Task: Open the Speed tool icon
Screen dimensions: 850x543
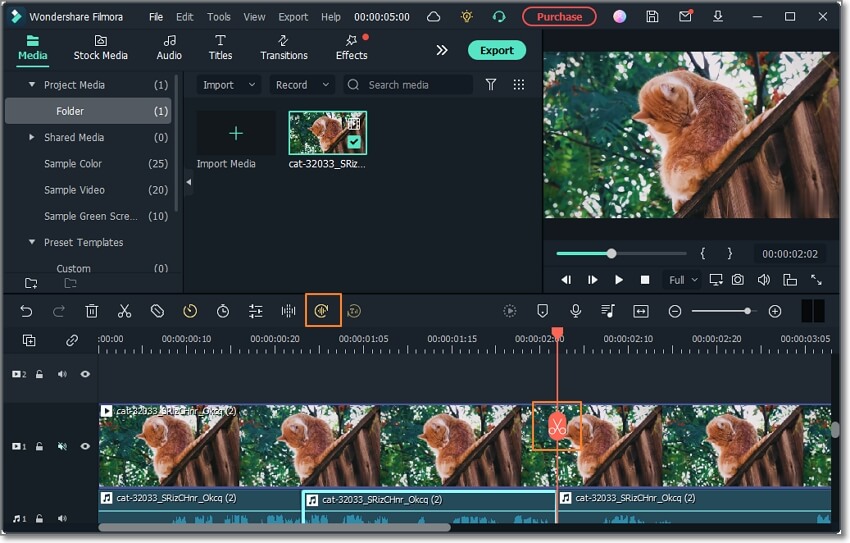Action: click(x=190, y=311)
